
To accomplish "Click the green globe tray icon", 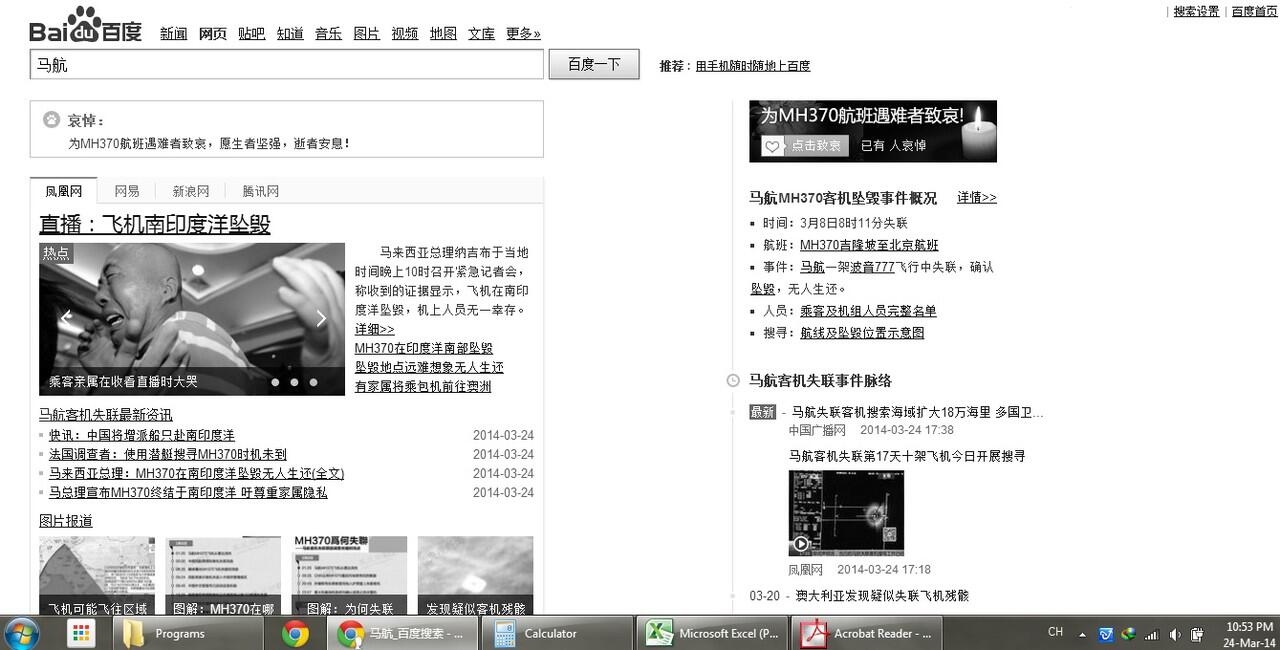I will click(x=1129, y=634).
